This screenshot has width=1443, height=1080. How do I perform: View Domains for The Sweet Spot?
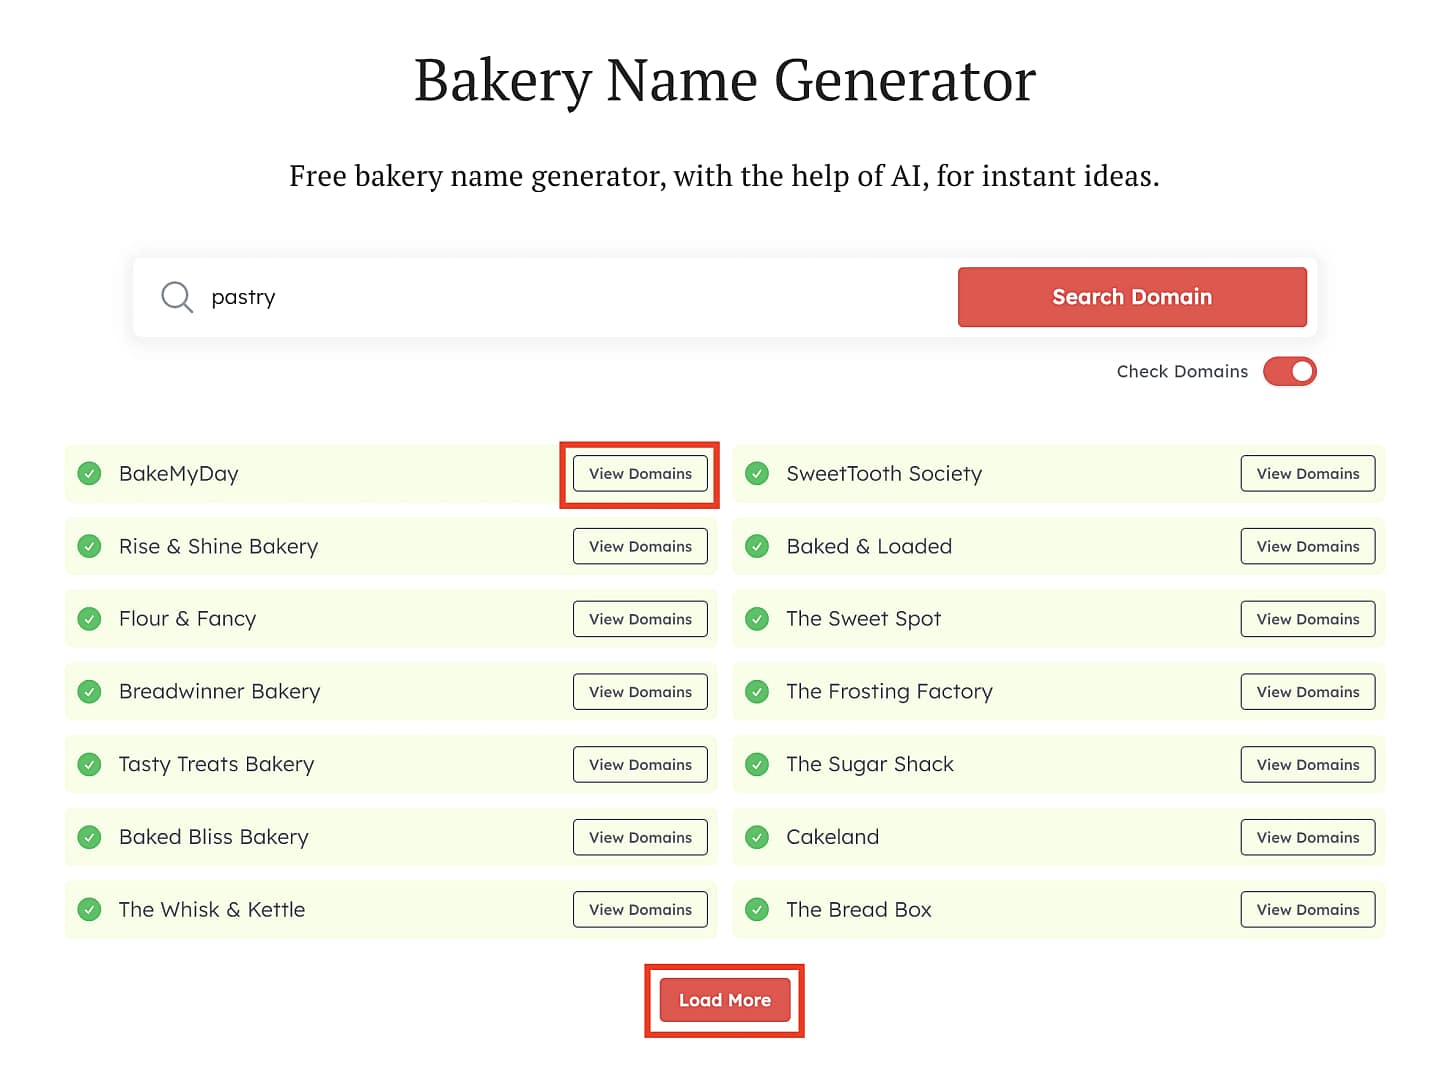click(1308, 618)
